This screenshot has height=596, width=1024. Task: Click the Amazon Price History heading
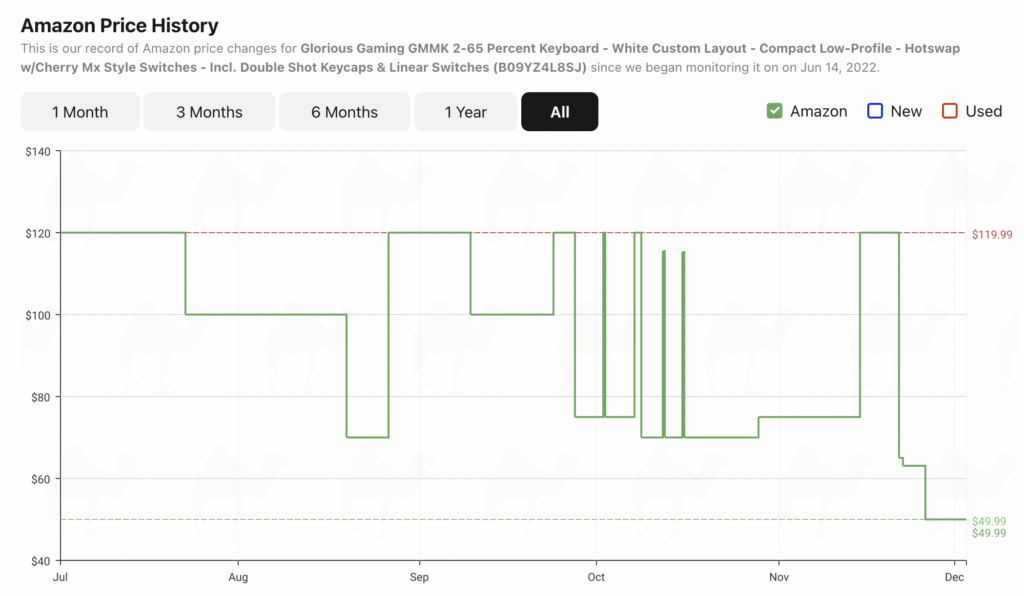click(x=119, y=26)
